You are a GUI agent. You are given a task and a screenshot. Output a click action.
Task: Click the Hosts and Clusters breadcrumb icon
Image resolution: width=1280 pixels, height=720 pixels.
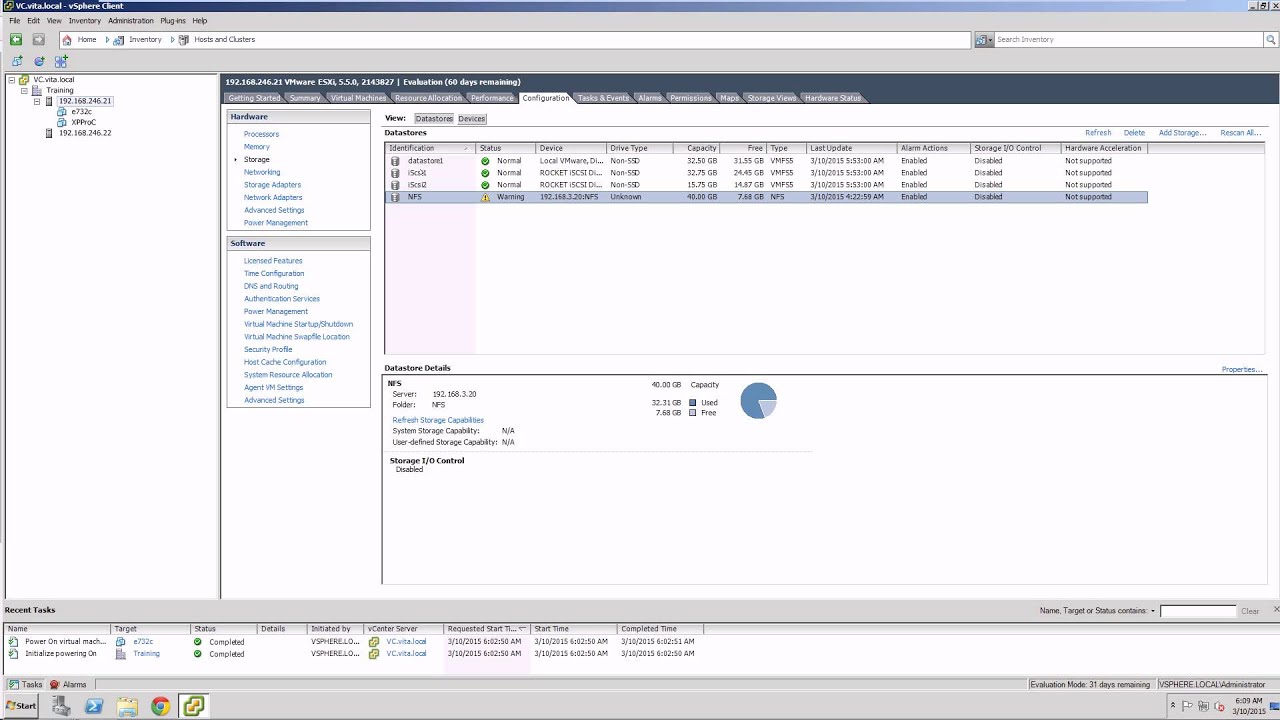coord(184,40)
